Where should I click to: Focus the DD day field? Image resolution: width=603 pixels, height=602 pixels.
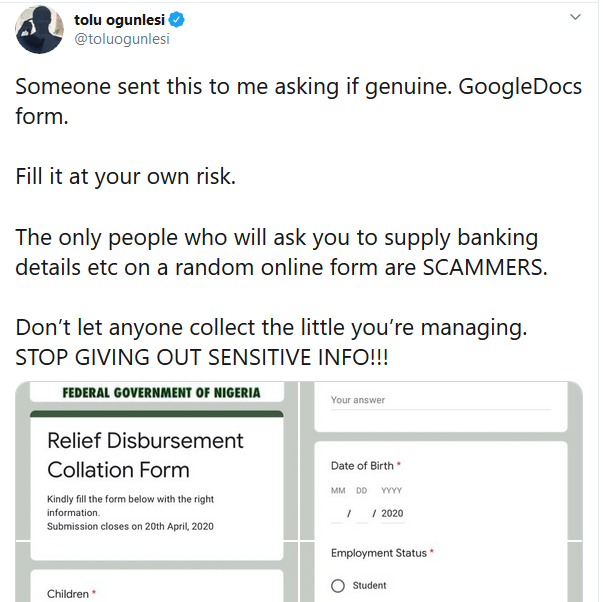tap(362, 513)
